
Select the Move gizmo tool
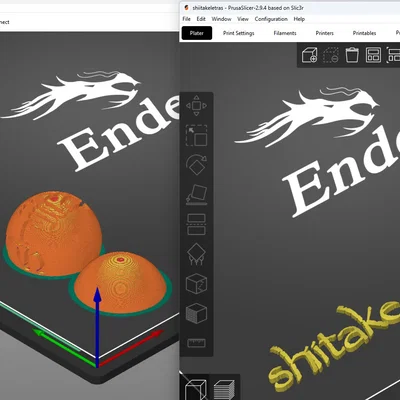(x=196, y=106)
